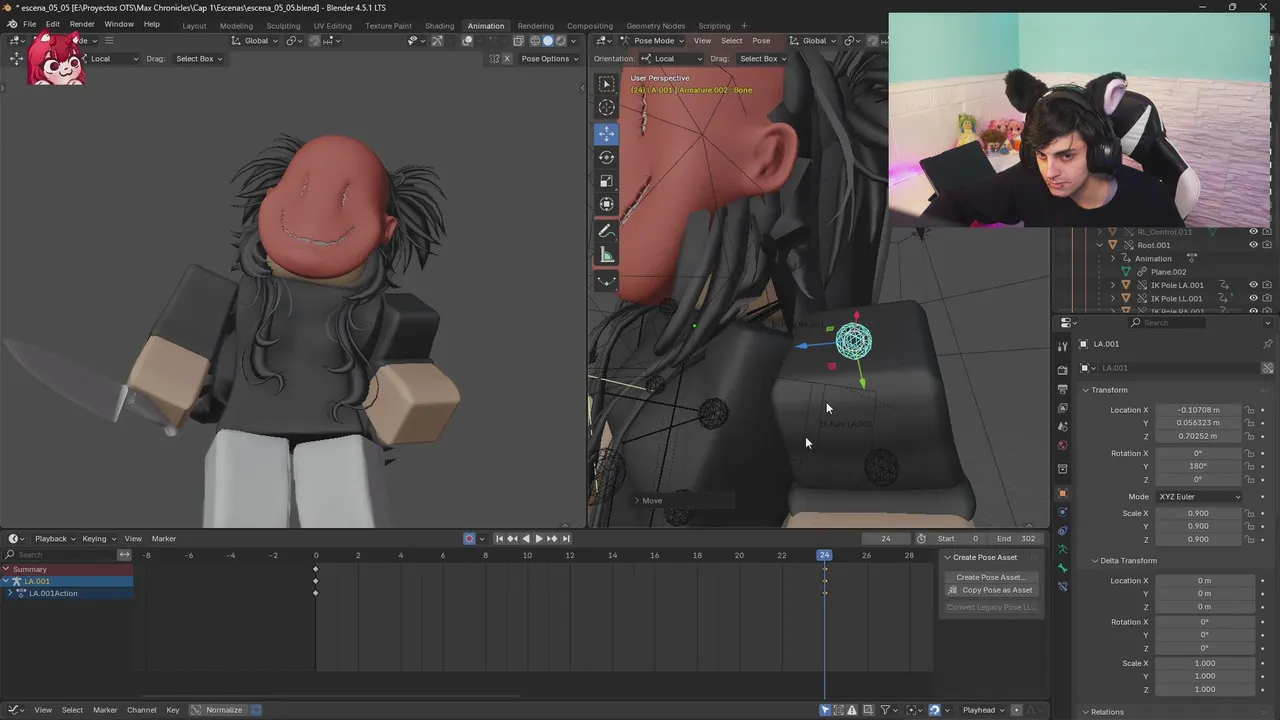Open the View Layer properties tab
The width and height of the screenshot is (1280, 720).
[x=1062, y=408]
